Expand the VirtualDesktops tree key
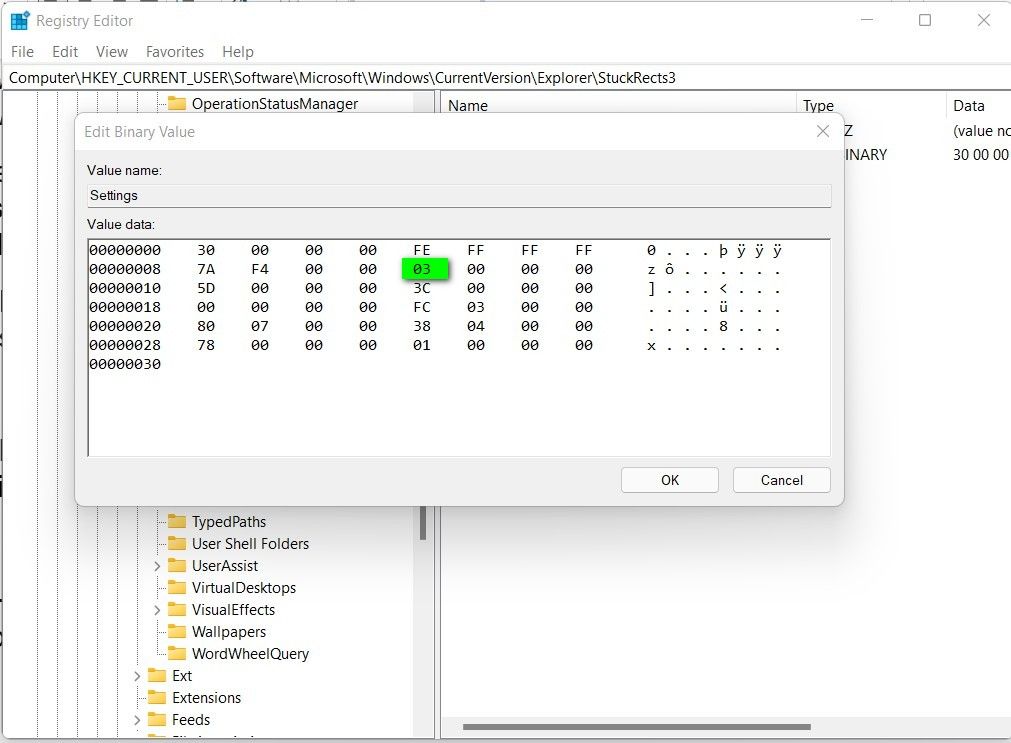The height and width of the screenshot is (743, 1011). (x=156, y=587)
